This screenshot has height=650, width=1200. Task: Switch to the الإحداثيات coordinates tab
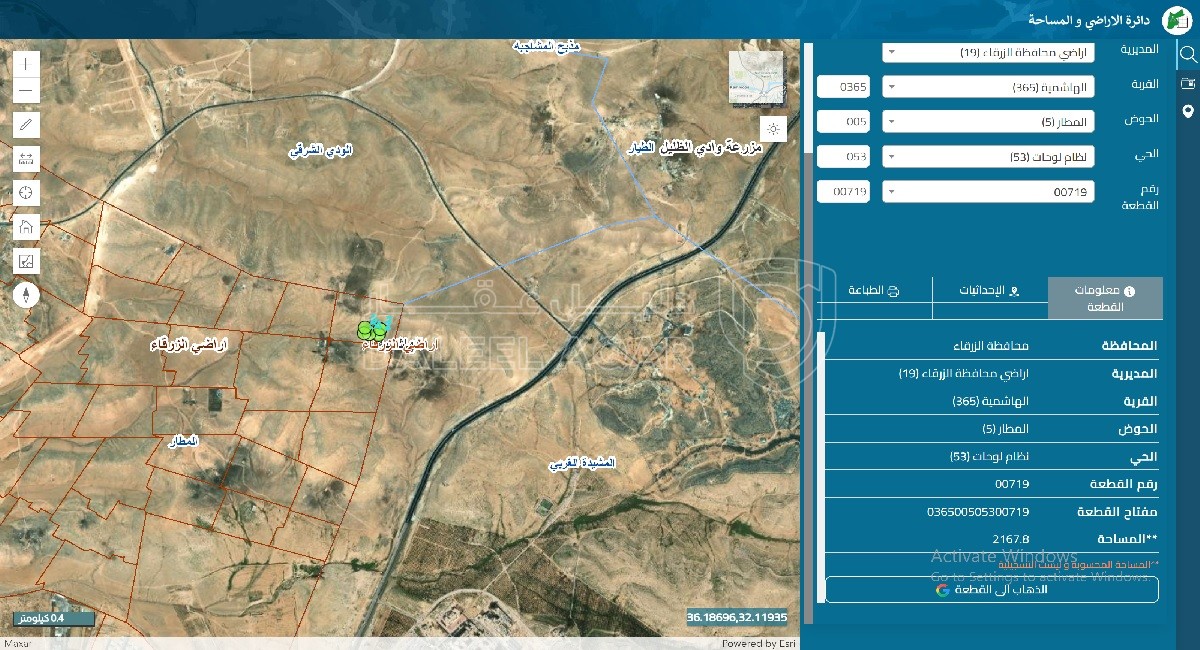click(990, 291)
